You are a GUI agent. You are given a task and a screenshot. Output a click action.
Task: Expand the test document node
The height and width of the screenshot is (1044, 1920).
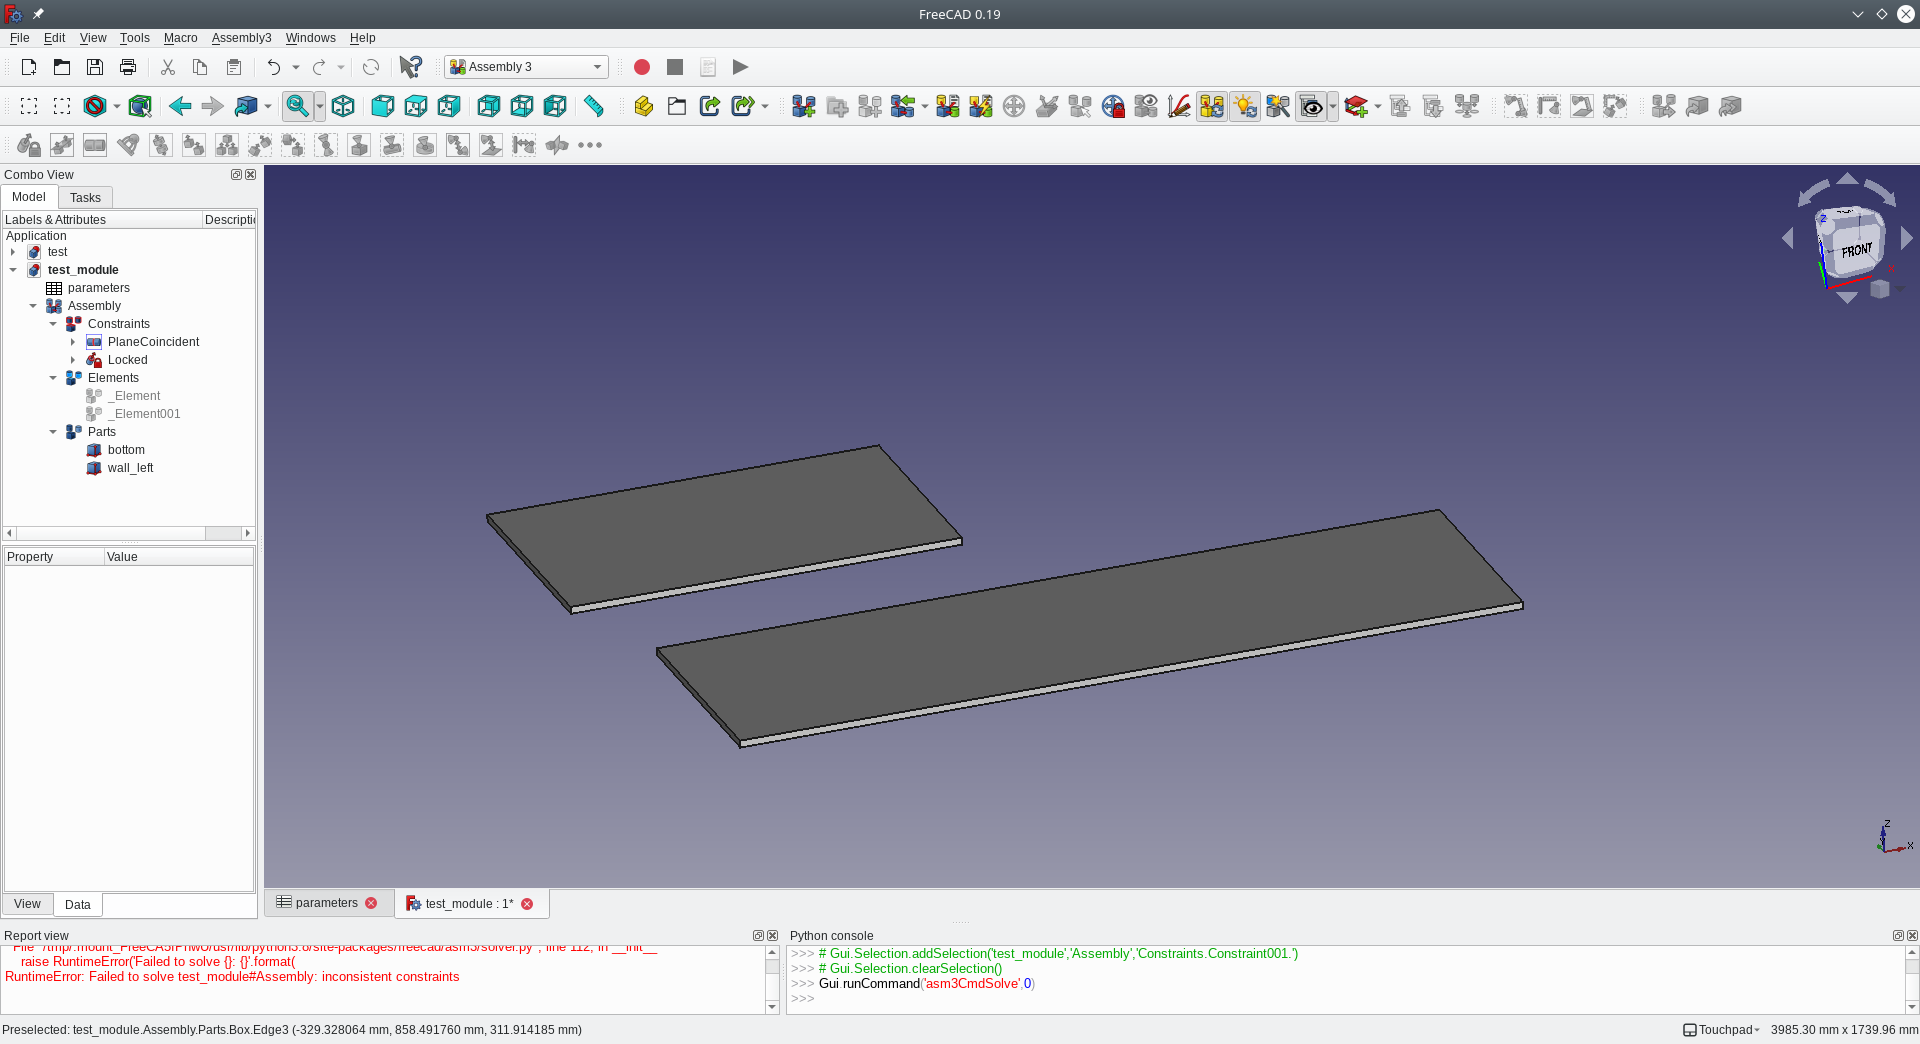pyautogui.click(x=14, y=252)
